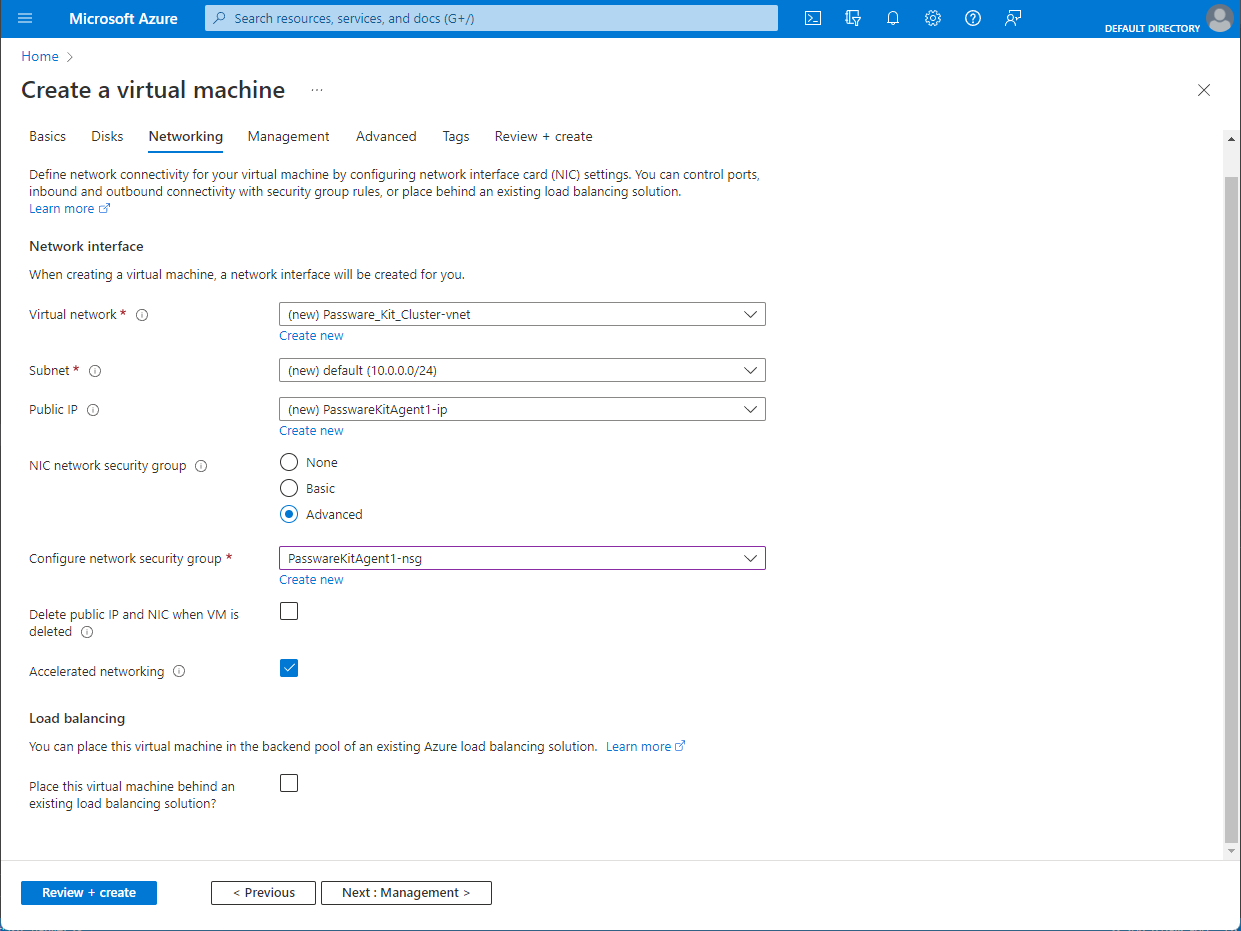Screen dimensions: 1241x931
Task: Show info tooltip for Accelerated networking
Action: coord(179,672)
